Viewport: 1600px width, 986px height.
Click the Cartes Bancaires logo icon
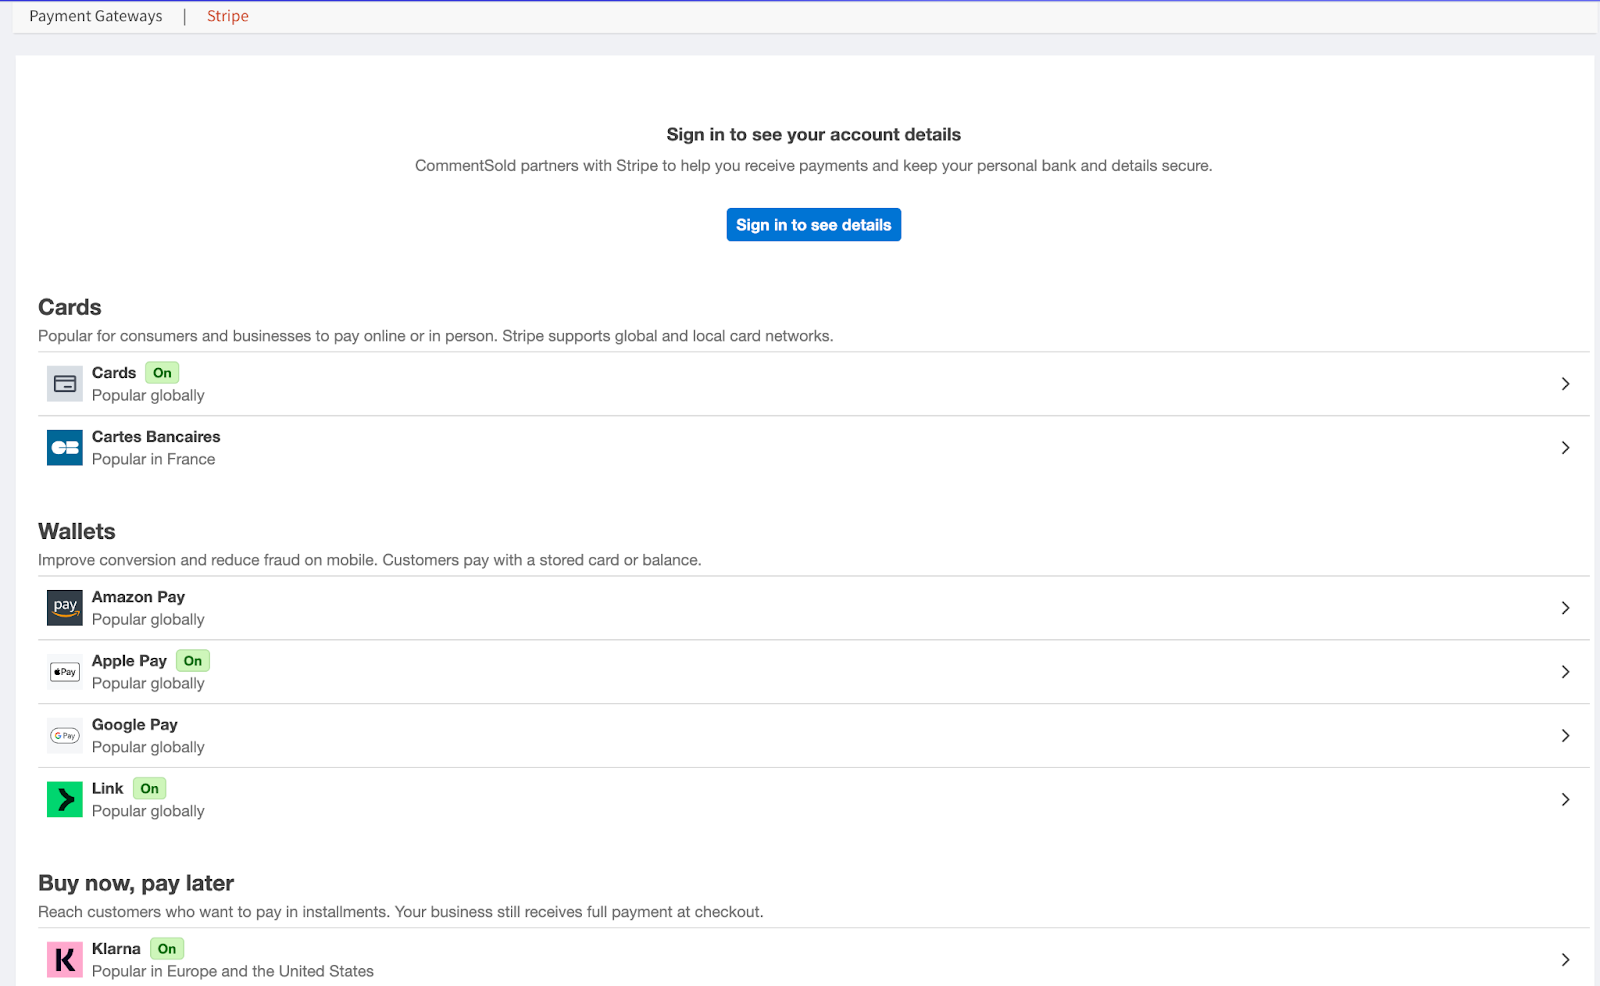click(x=65, y=448)
